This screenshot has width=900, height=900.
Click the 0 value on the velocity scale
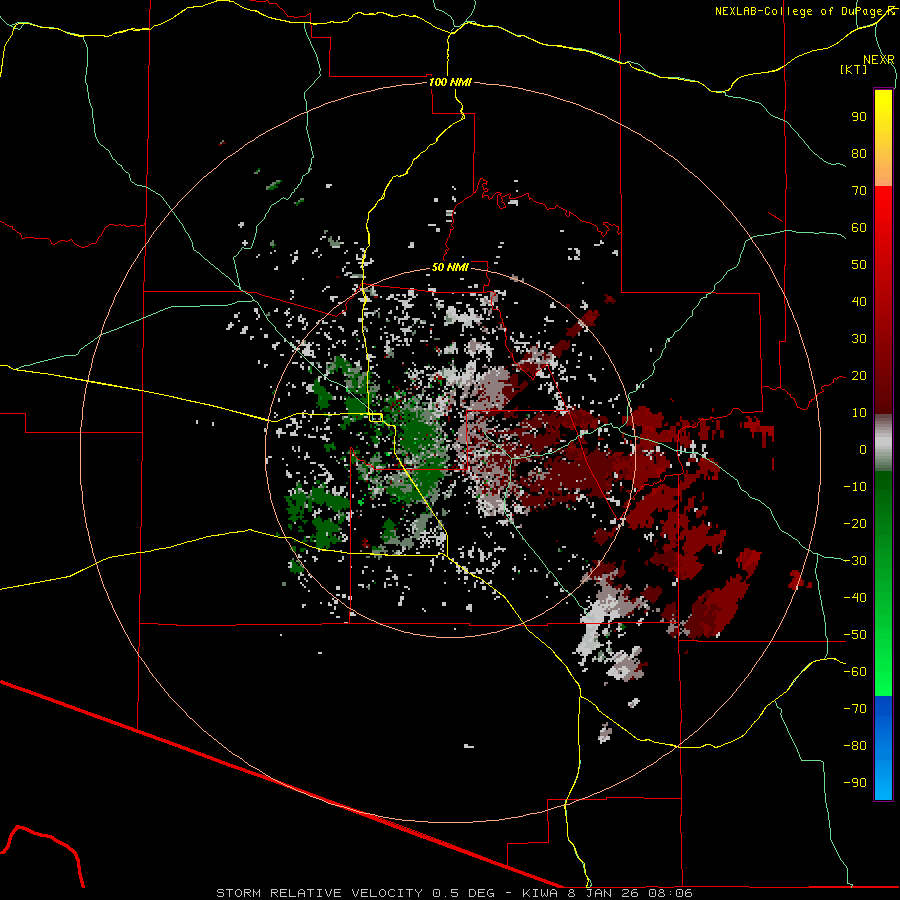click(x=863, y=450)
